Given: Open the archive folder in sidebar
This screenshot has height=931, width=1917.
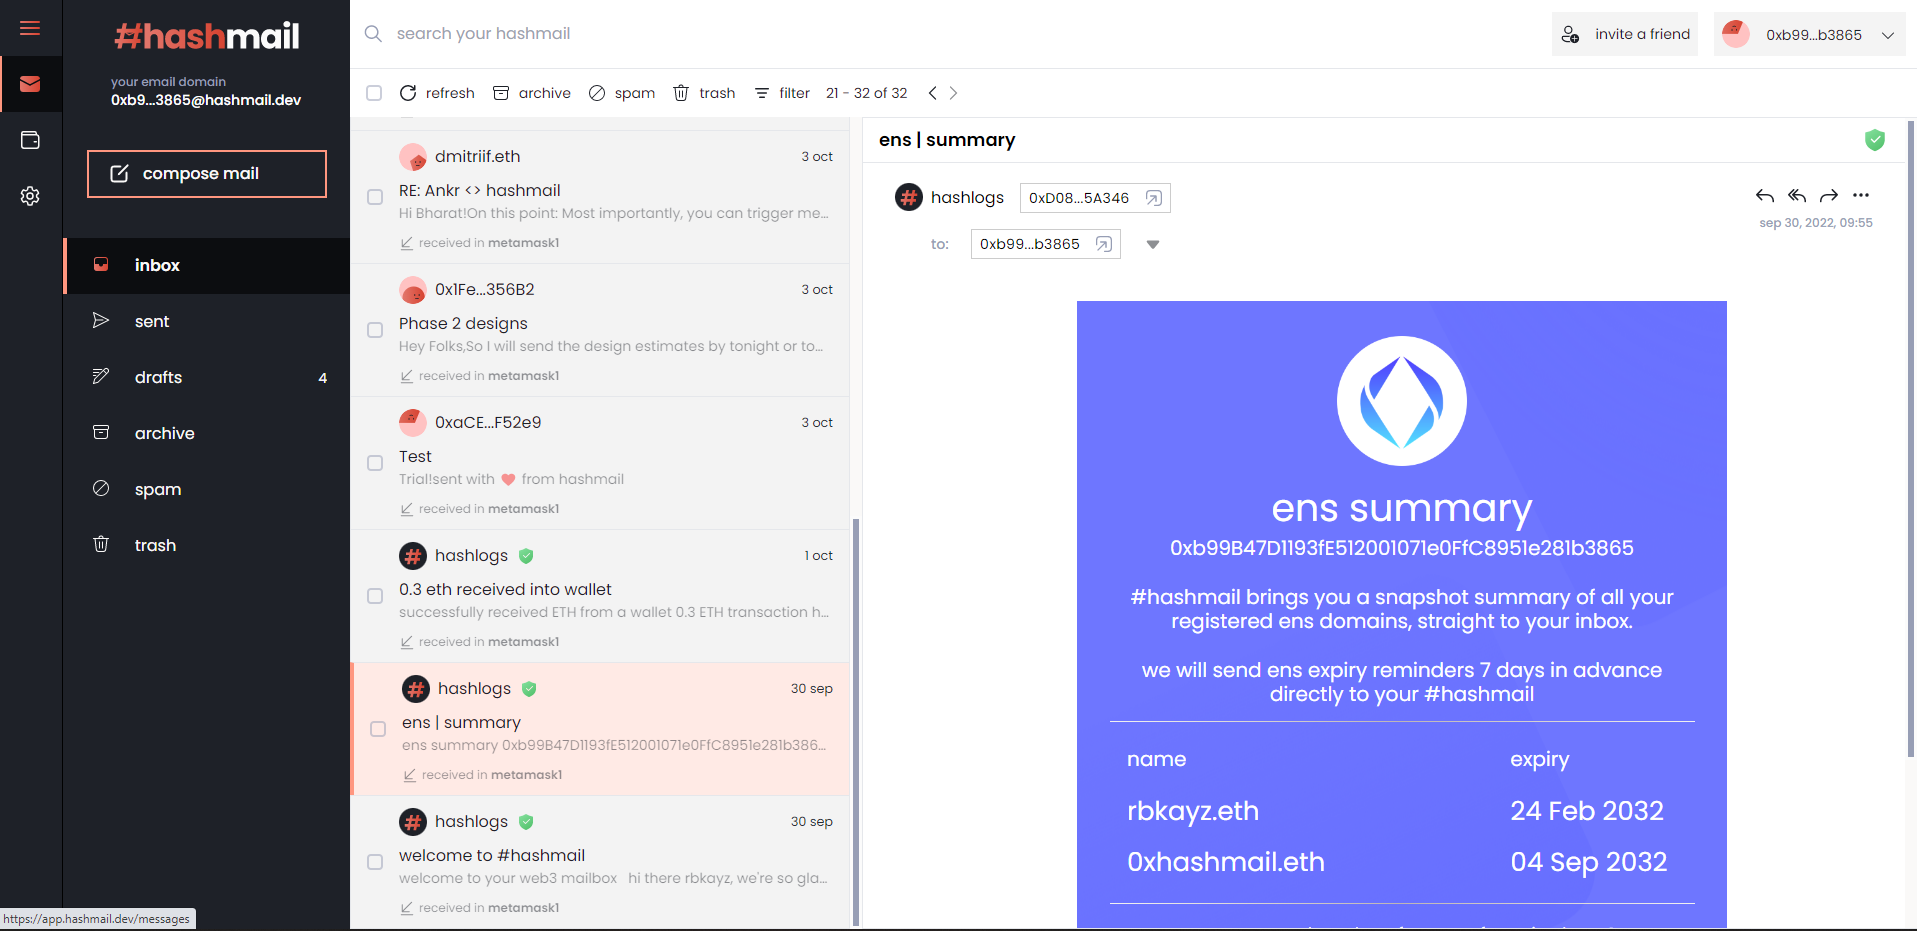Looking at the screenshot, I should tap(207, 434).
